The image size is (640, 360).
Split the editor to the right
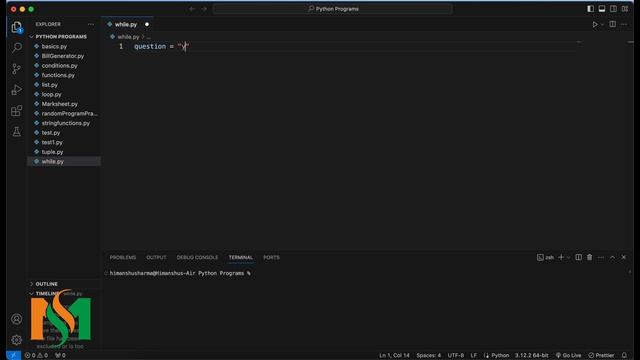(x=613, y=24)
